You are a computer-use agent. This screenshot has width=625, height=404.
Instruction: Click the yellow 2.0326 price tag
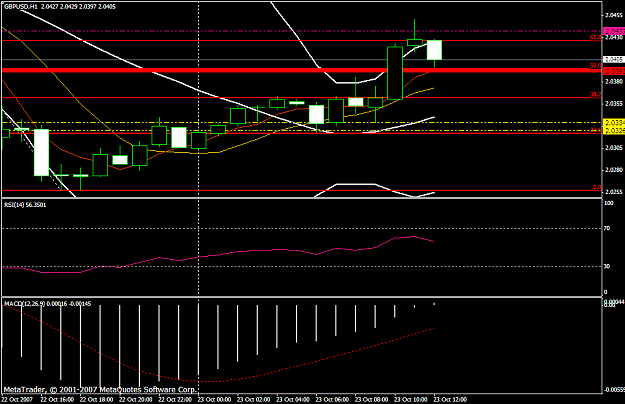pyautogui.click(x=614, y=130)
